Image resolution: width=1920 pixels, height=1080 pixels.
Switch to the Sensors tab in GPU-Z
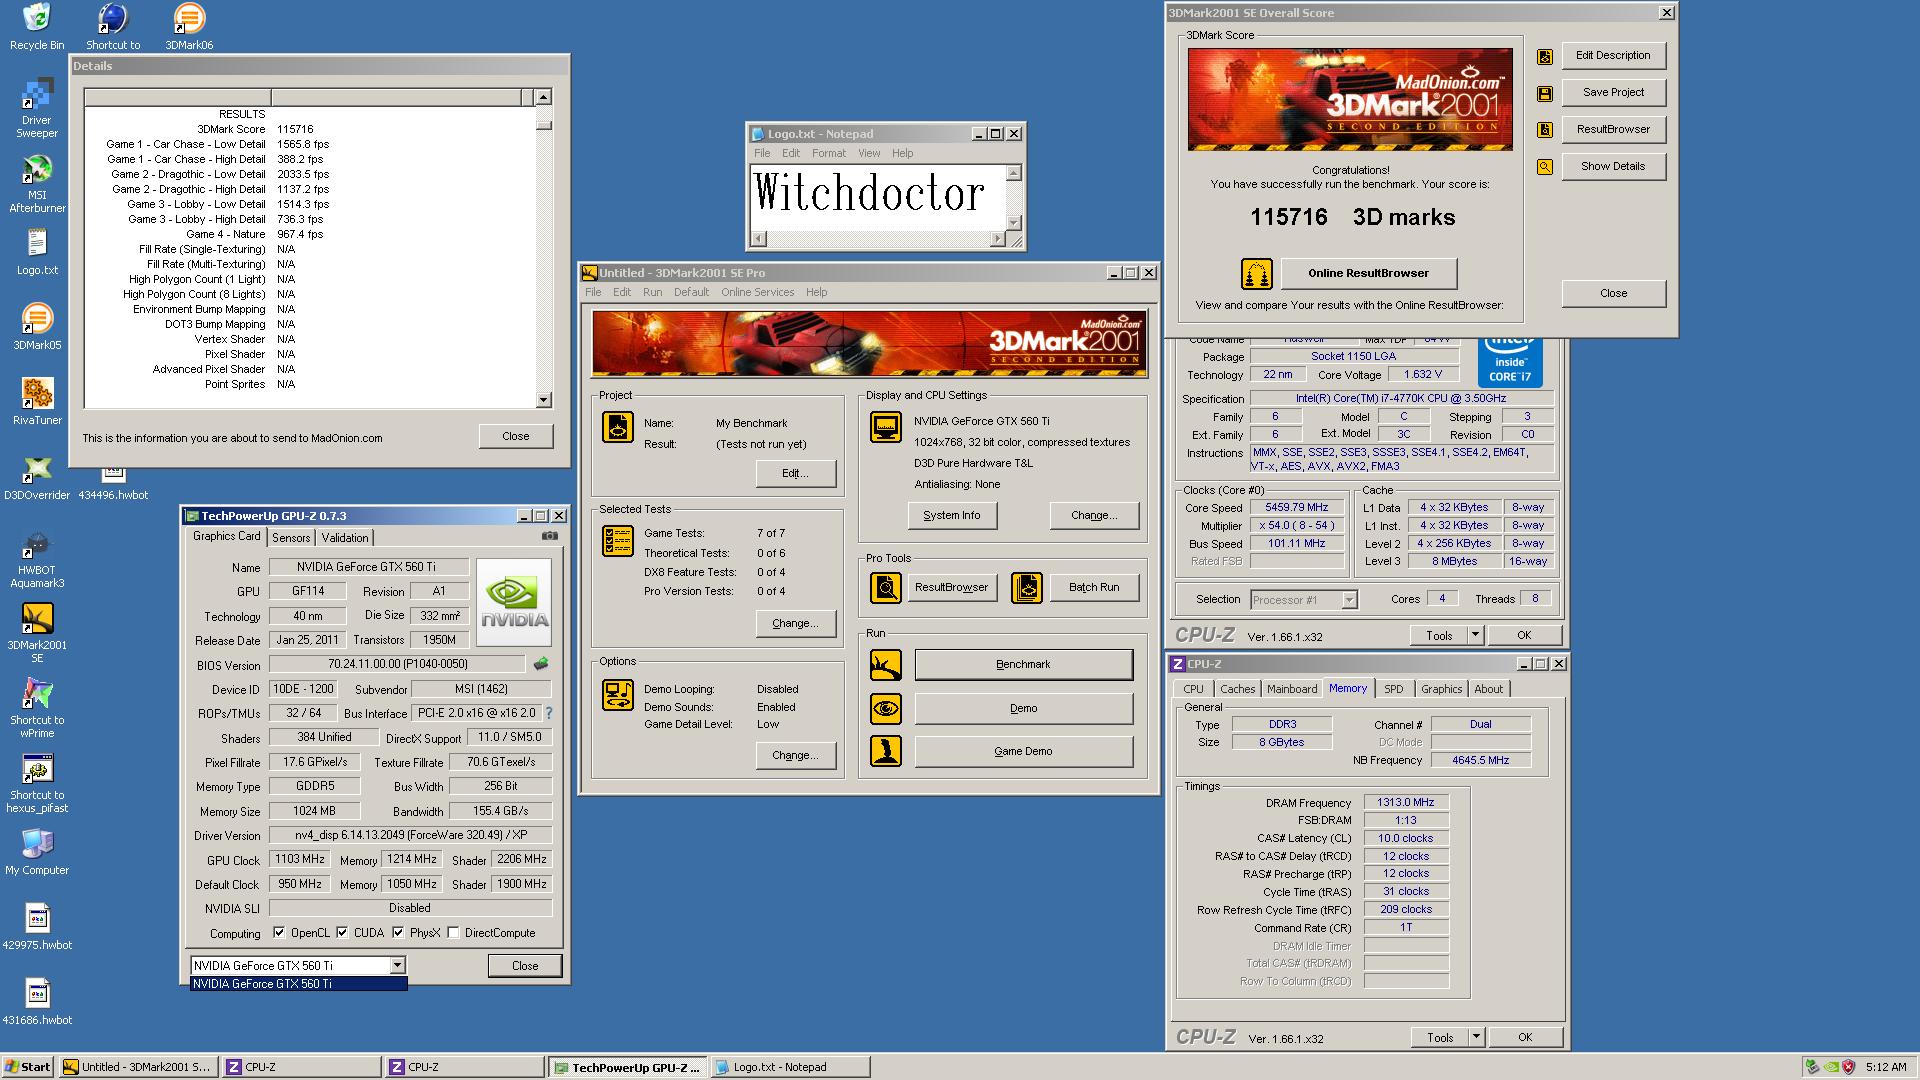click(x=291, y=538)
